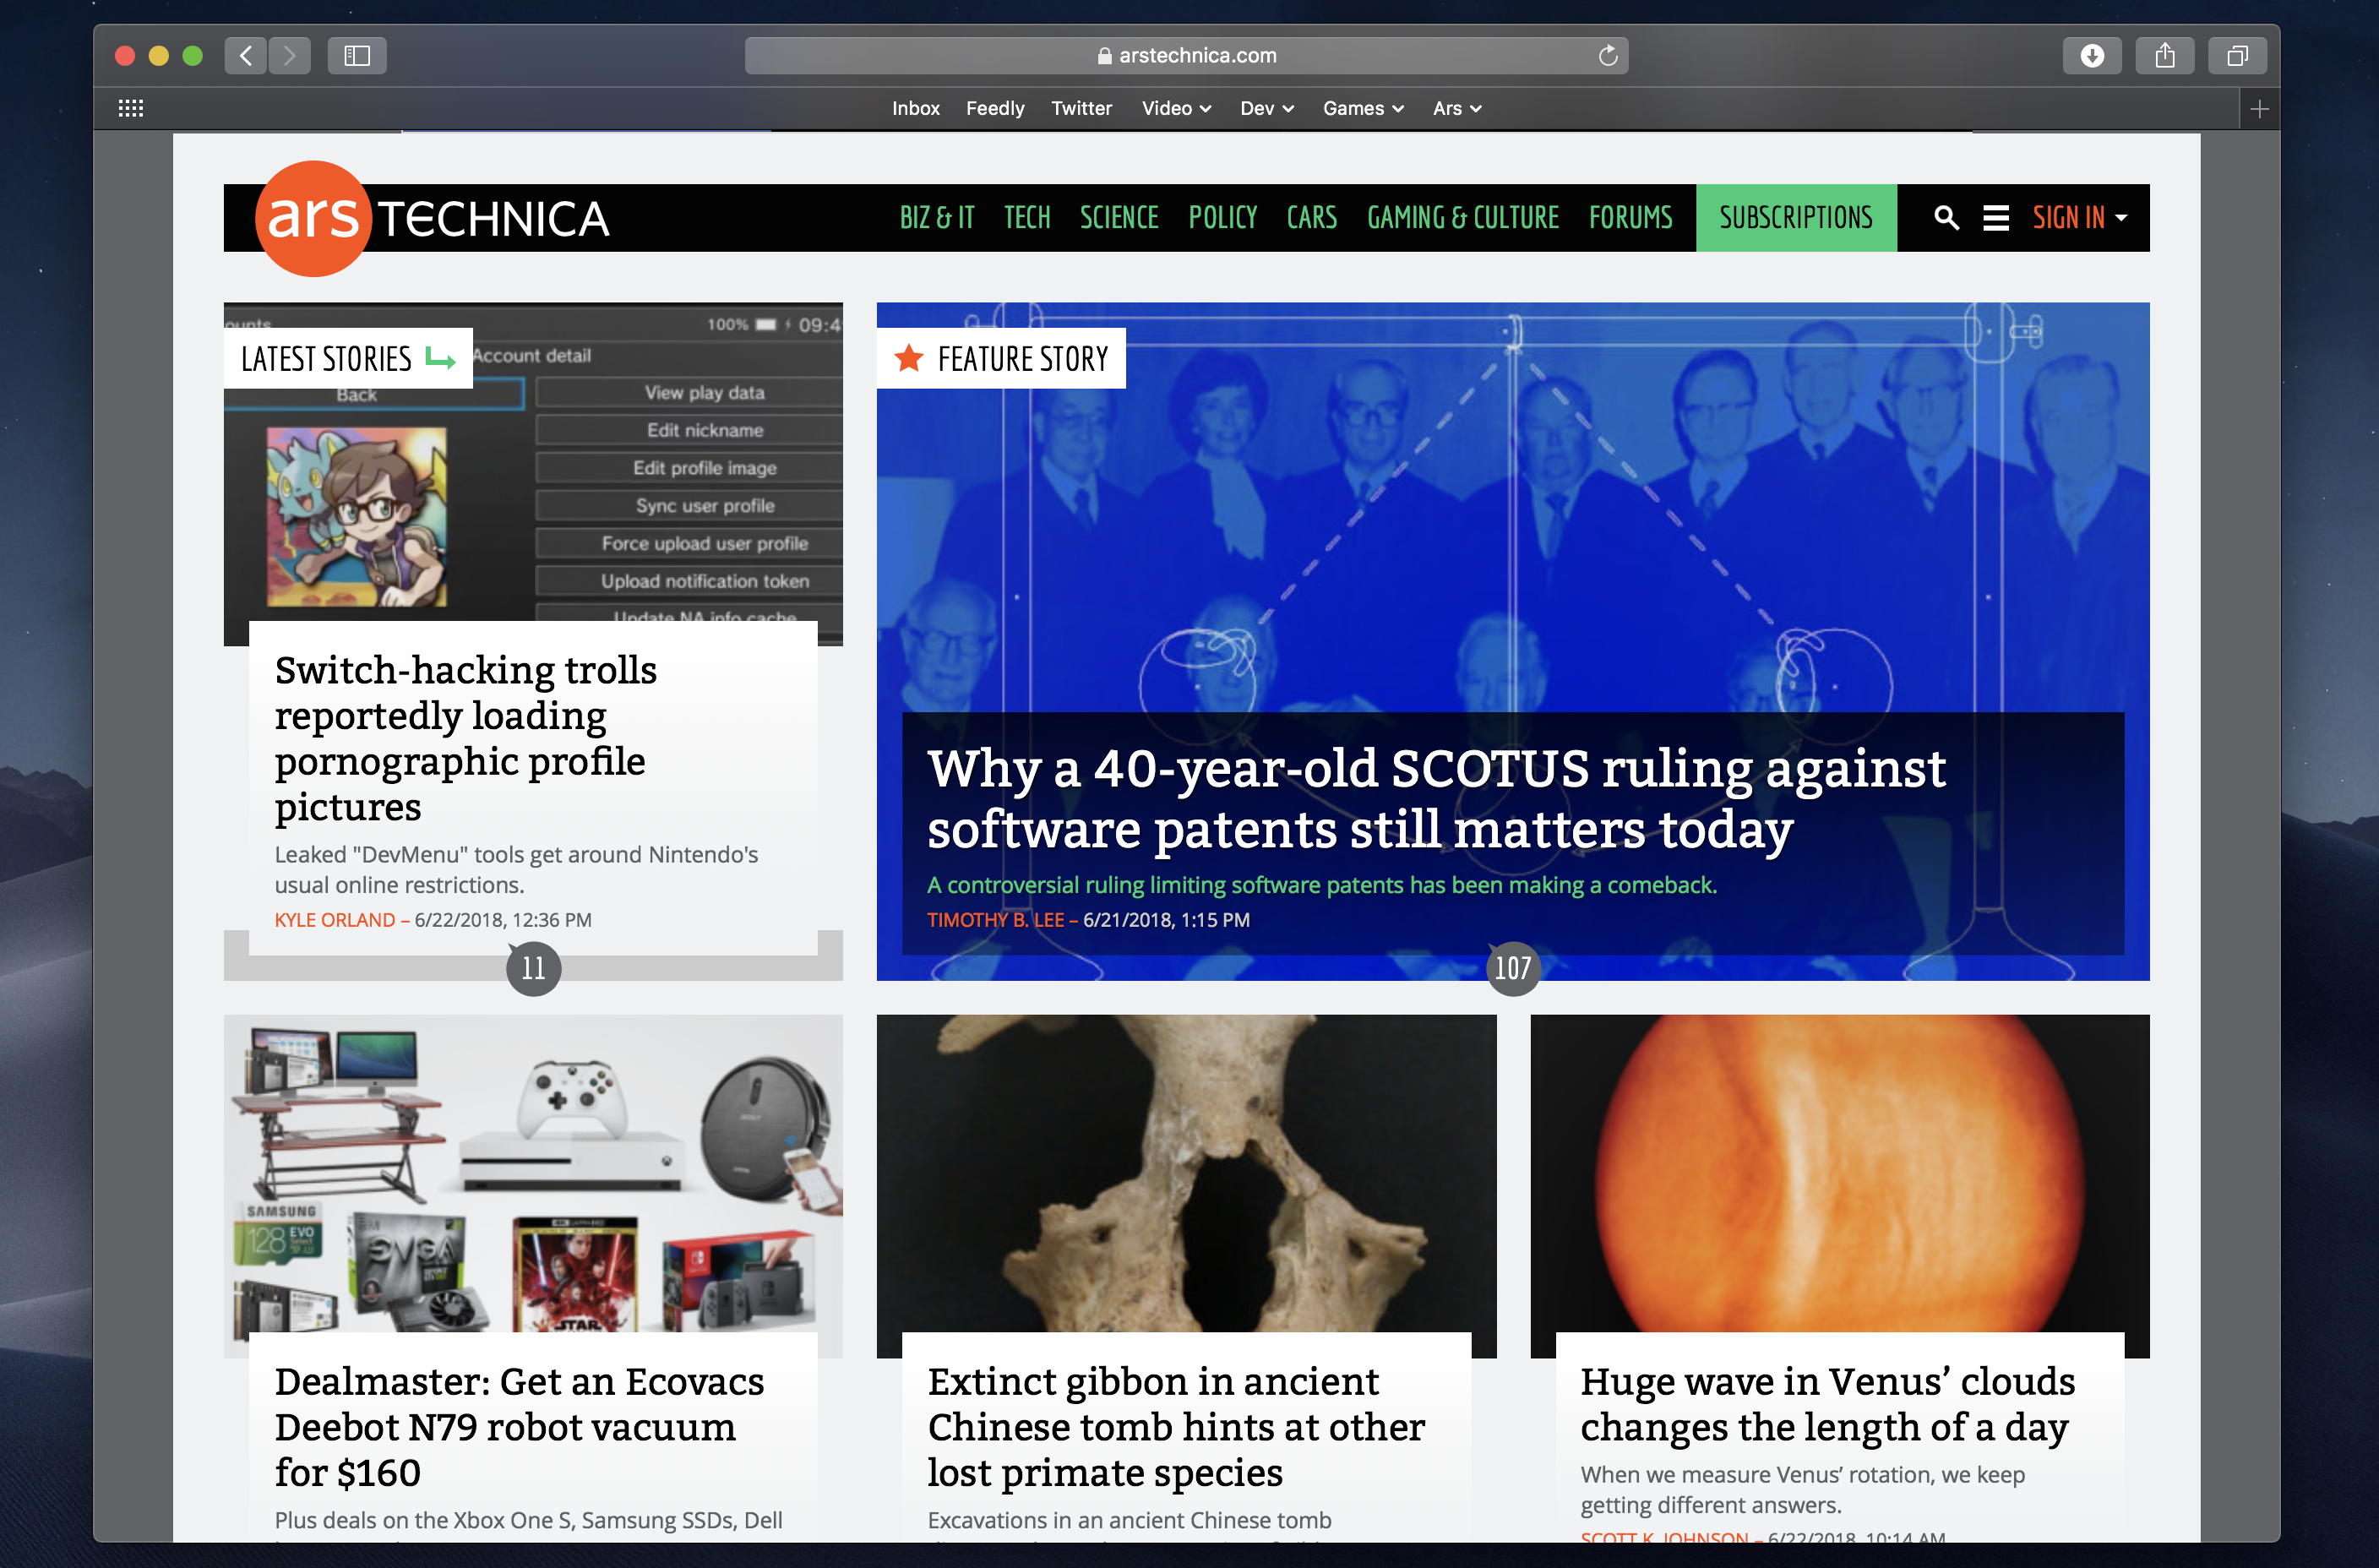Open the Safari downloads button

2092,56
